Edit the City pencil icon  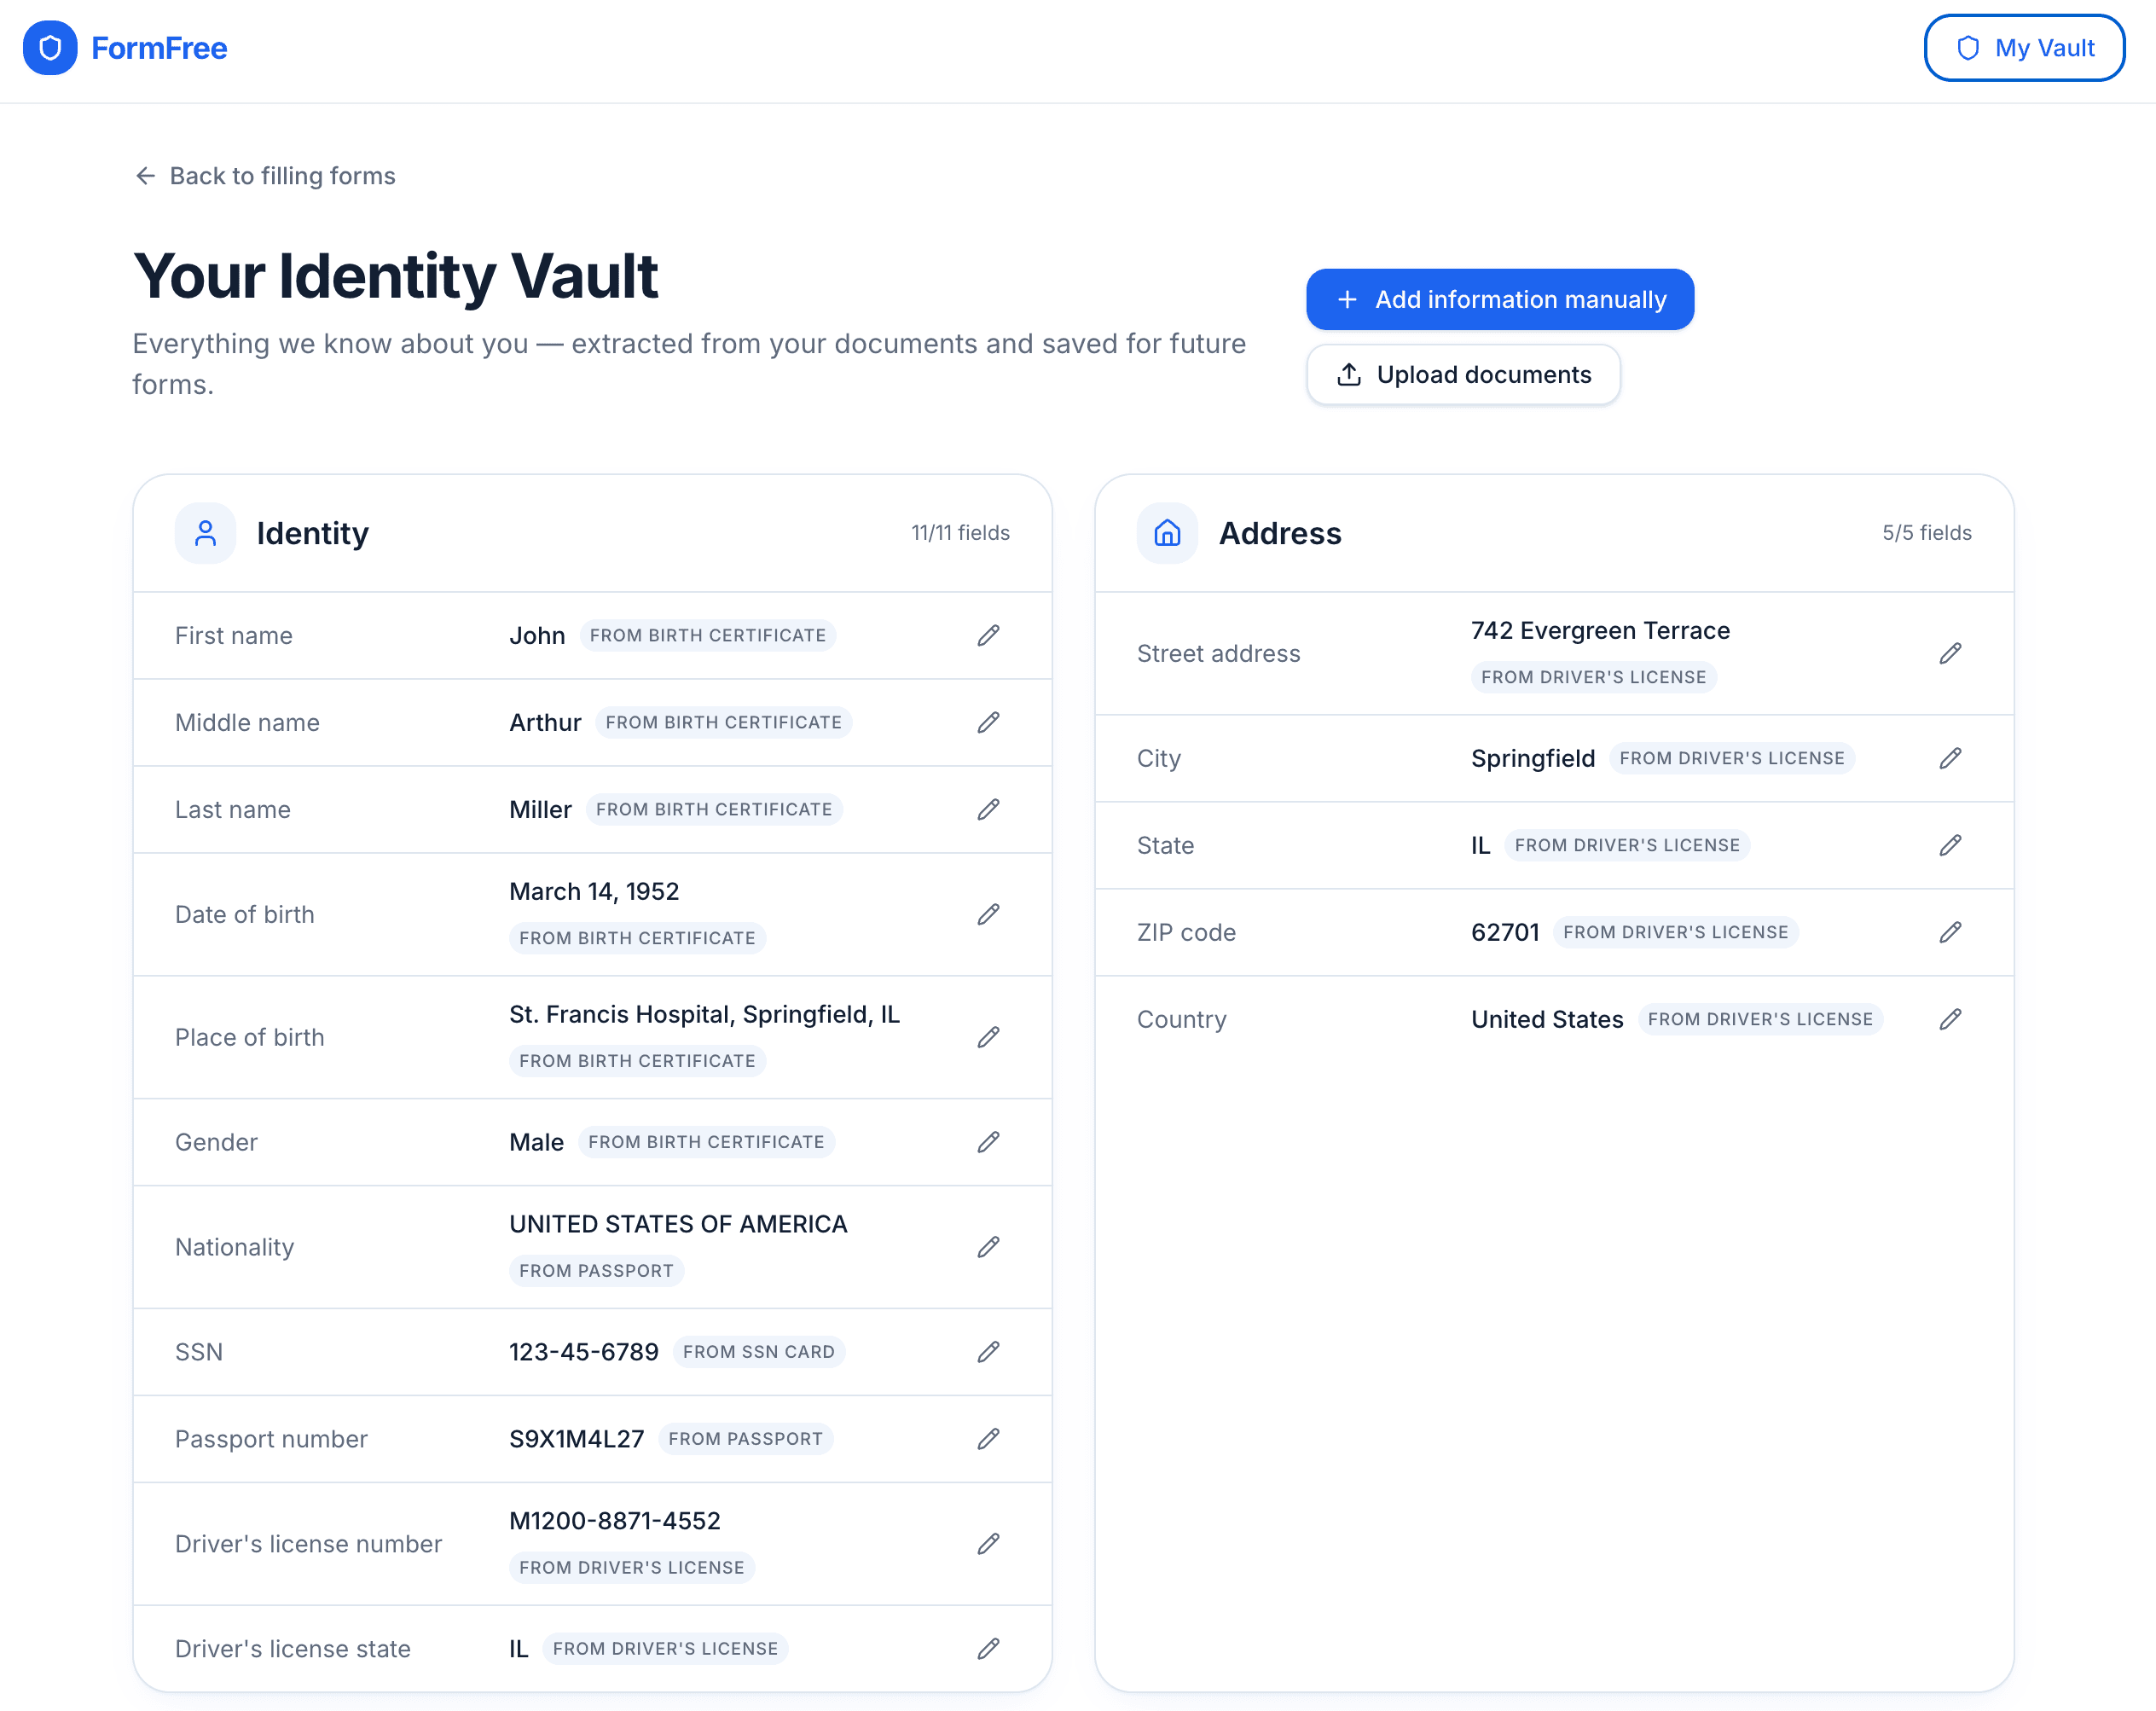tap(1950, 759)
